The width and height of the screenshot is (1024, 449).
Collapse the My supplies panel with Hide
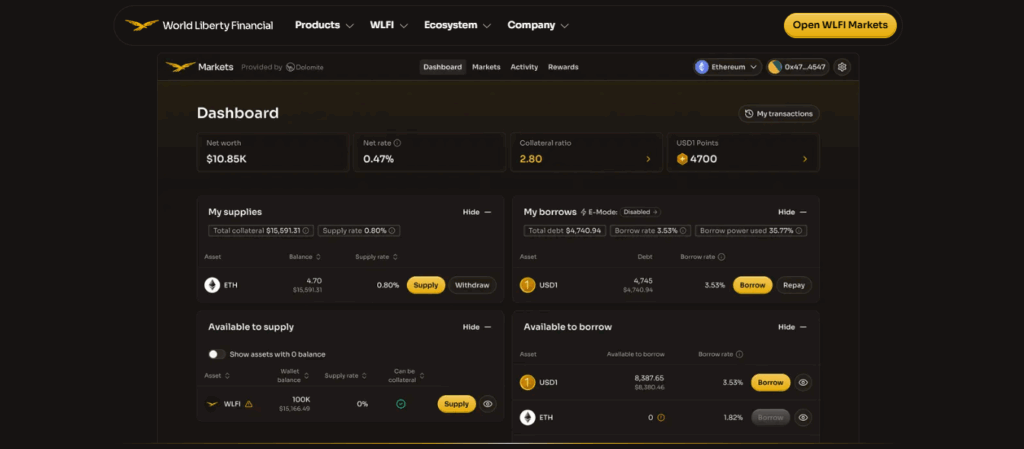click(477, 212)
